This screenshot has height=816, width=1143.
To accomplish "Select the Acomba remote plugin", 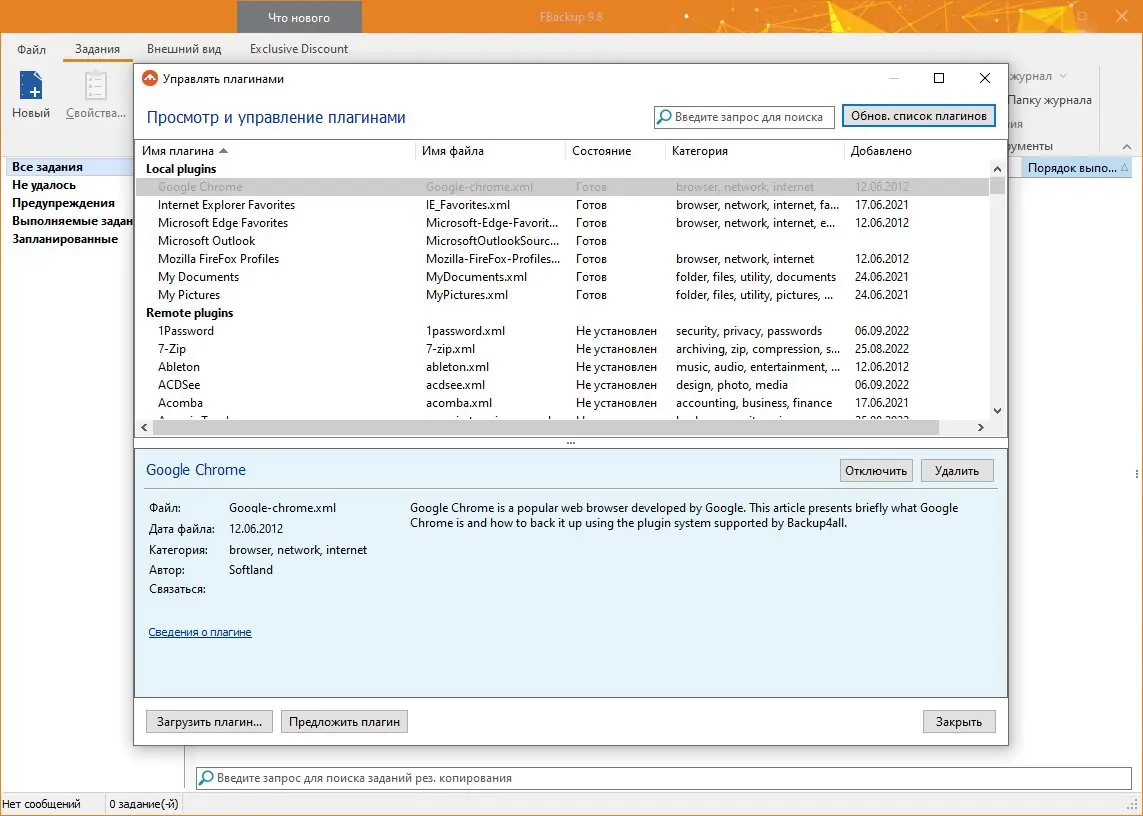I will click(562, 403).
